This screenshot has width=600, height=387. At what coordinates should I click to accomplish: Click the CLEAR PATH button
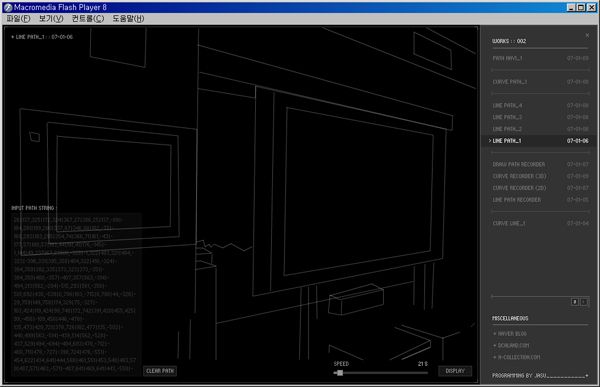(x=160, y=371)
